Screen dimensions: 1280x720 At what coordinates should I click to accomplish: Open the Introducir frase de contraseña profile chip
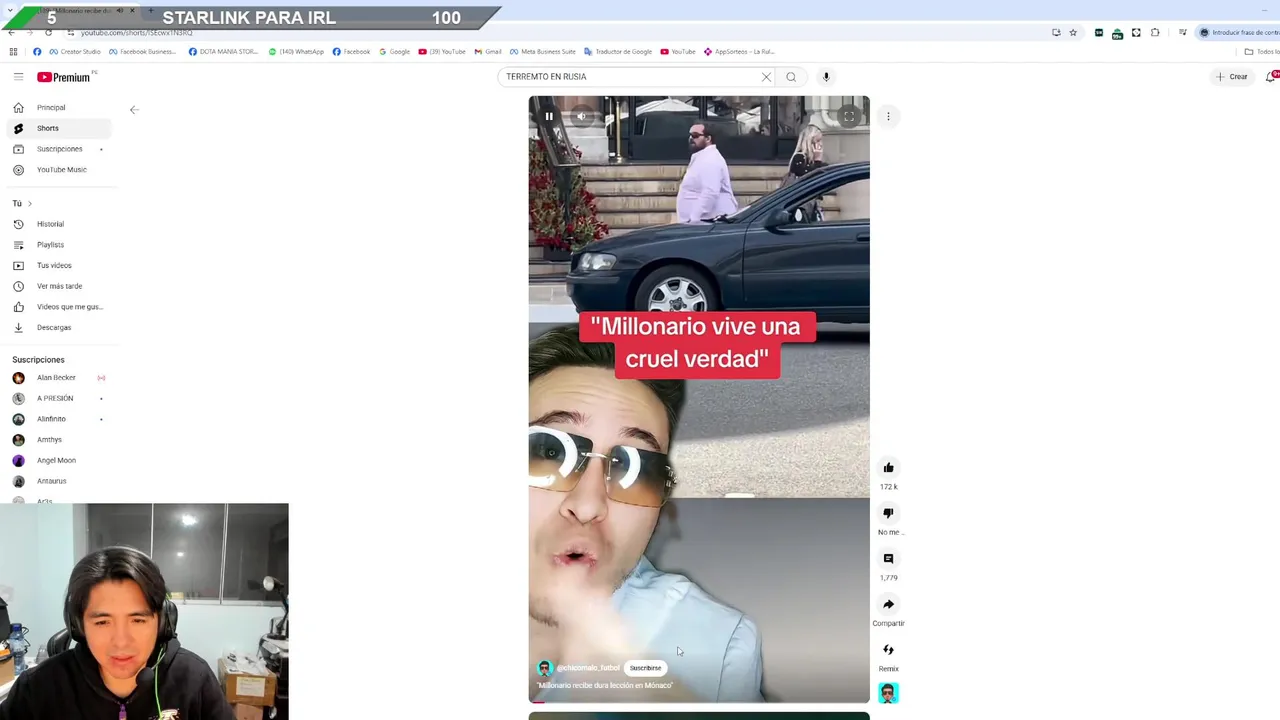[1239, 33]
